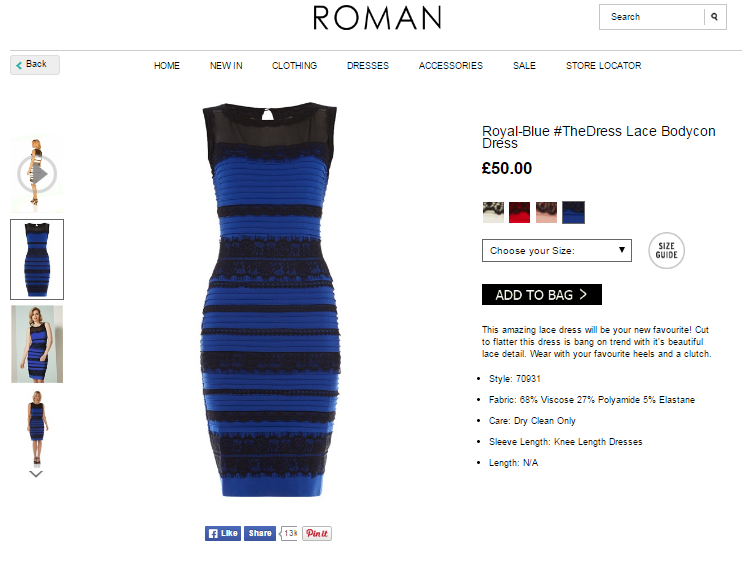Click the Pin it Pinterest button
The image size is (748, 561).
pyautogui.click(x=317, y=533)
